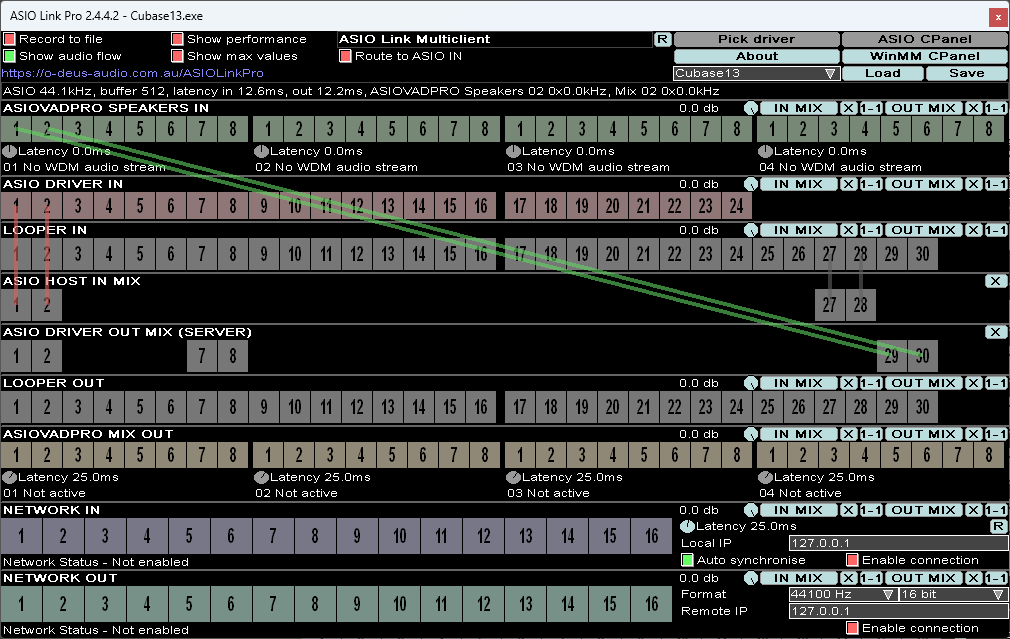Viewport: 1010px width, 639px height.
Task: Adjust ASIOVADPRO Mix Out gain knob
Action: pyautogui.click(x=750, y=434)
